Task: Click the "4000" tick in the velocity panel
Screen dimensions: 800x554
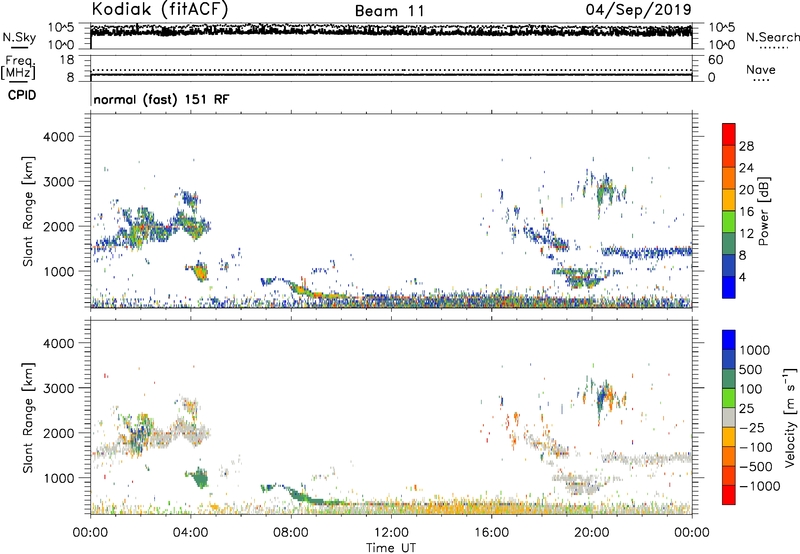Action: coord(59,343)
